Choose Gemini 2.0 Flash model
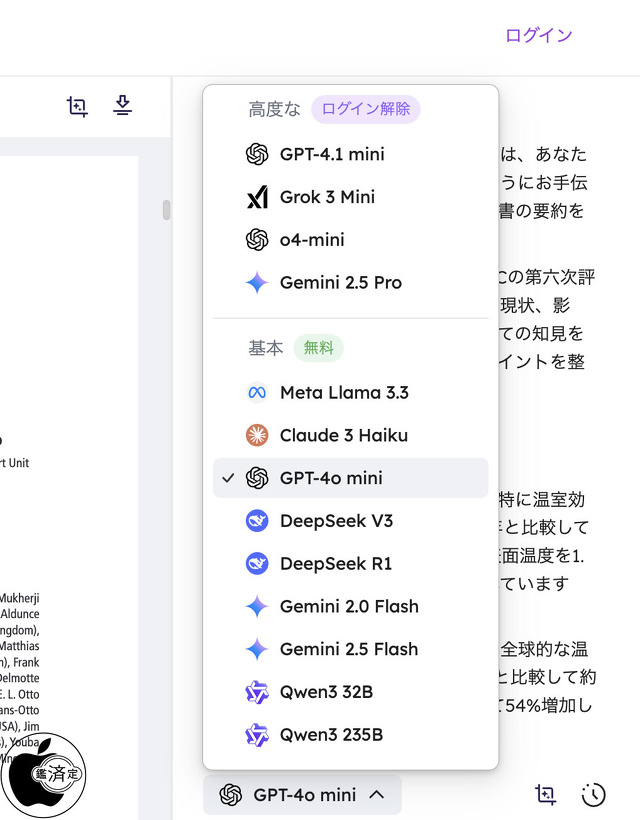Screen dimensions: 640x820 pyautogui.click(x=350, y=607)
